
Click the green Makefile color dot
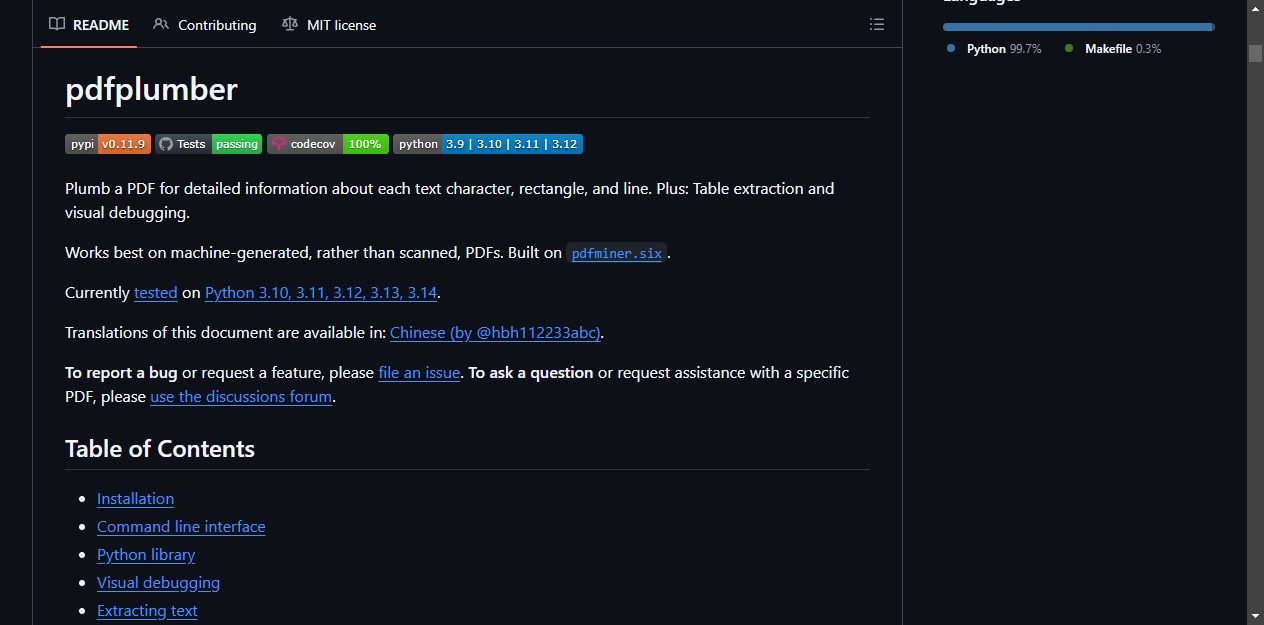pyautogui.click(x=1069, y=48)
